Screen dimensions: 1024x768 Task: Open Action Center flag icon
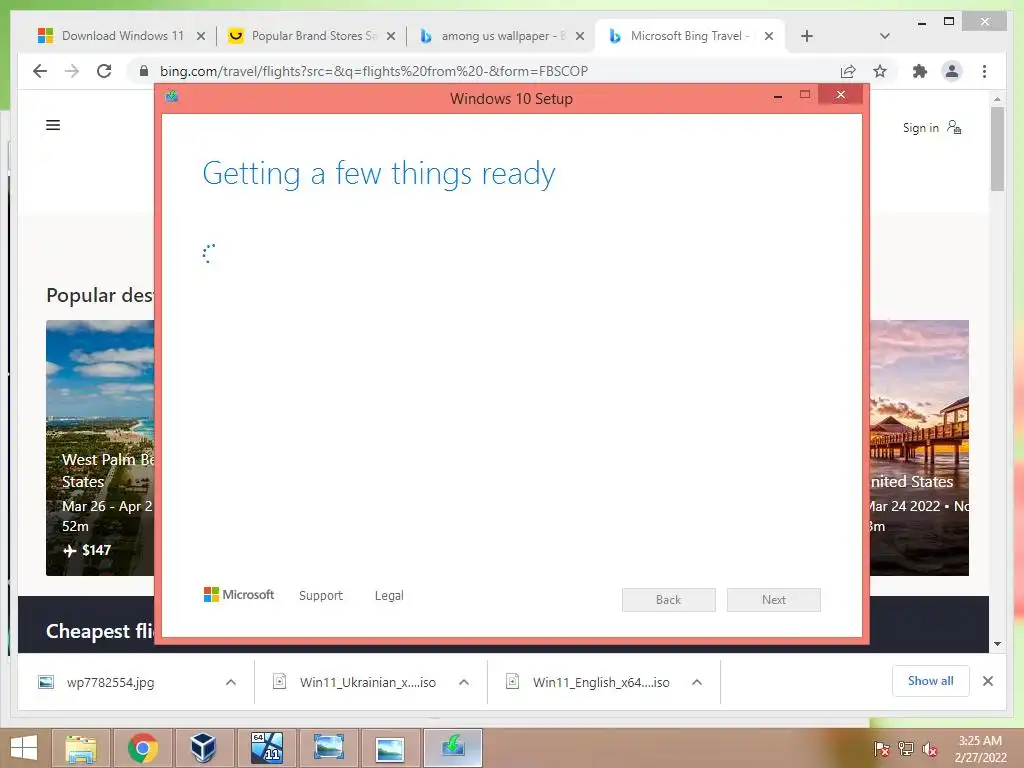[x=881, y=748]
